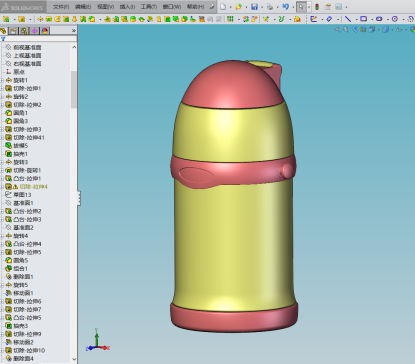This screenshot has width=415, height=364.
Task: Select 右视基准面 plane in tree
Action: point(27,64)
